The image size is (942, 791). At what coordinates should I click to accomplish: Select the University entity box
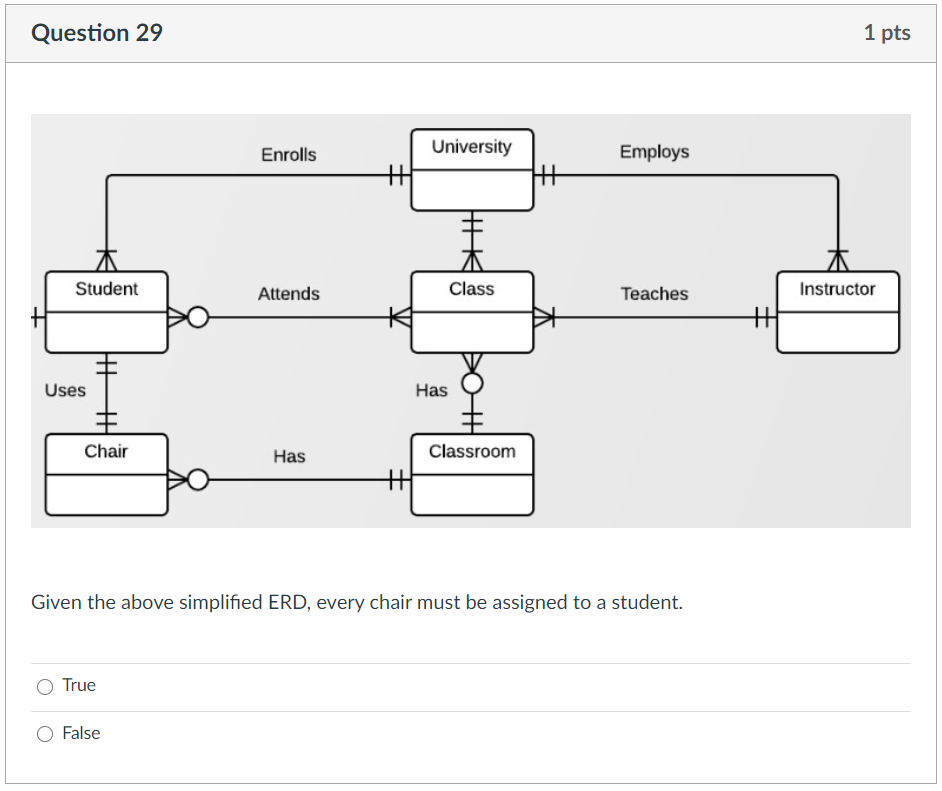tap(472, 170)
